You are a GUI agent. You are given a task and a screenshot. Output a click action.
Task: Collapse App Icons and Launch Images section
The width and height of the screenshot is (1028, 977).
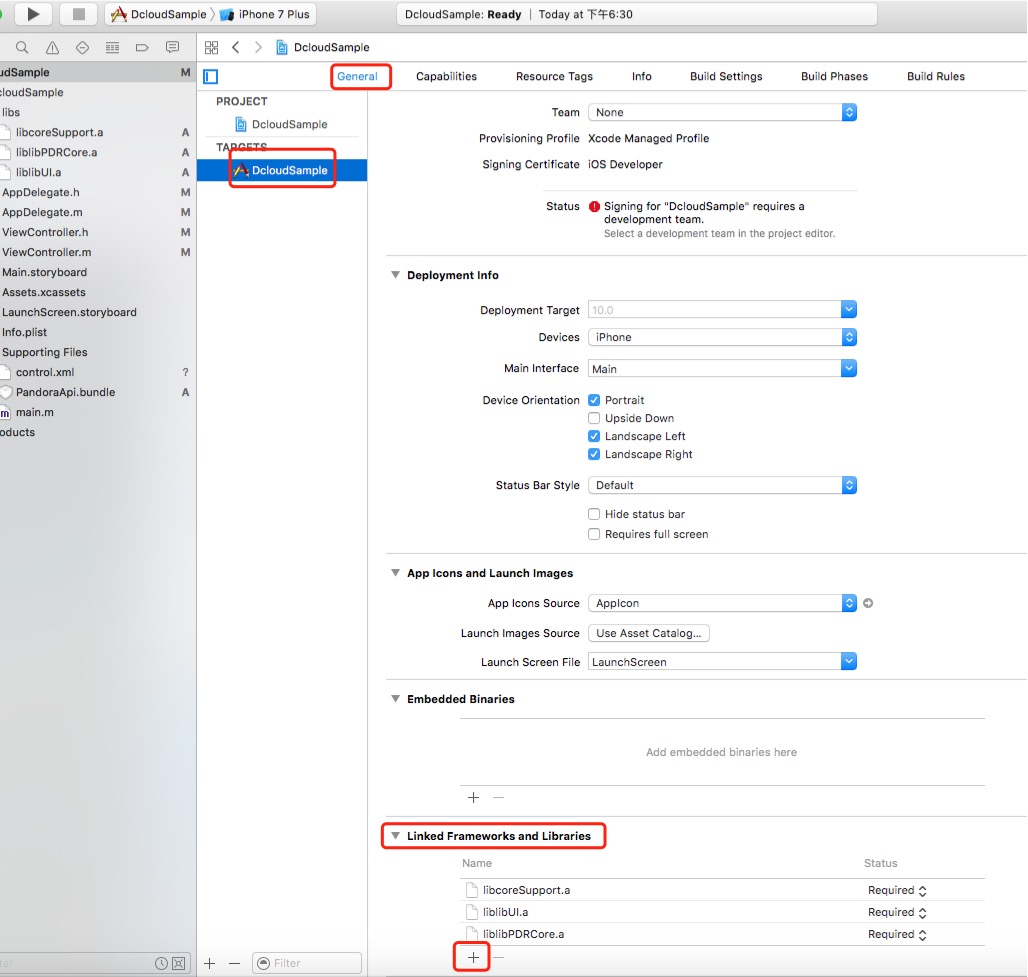coord(395,573)
